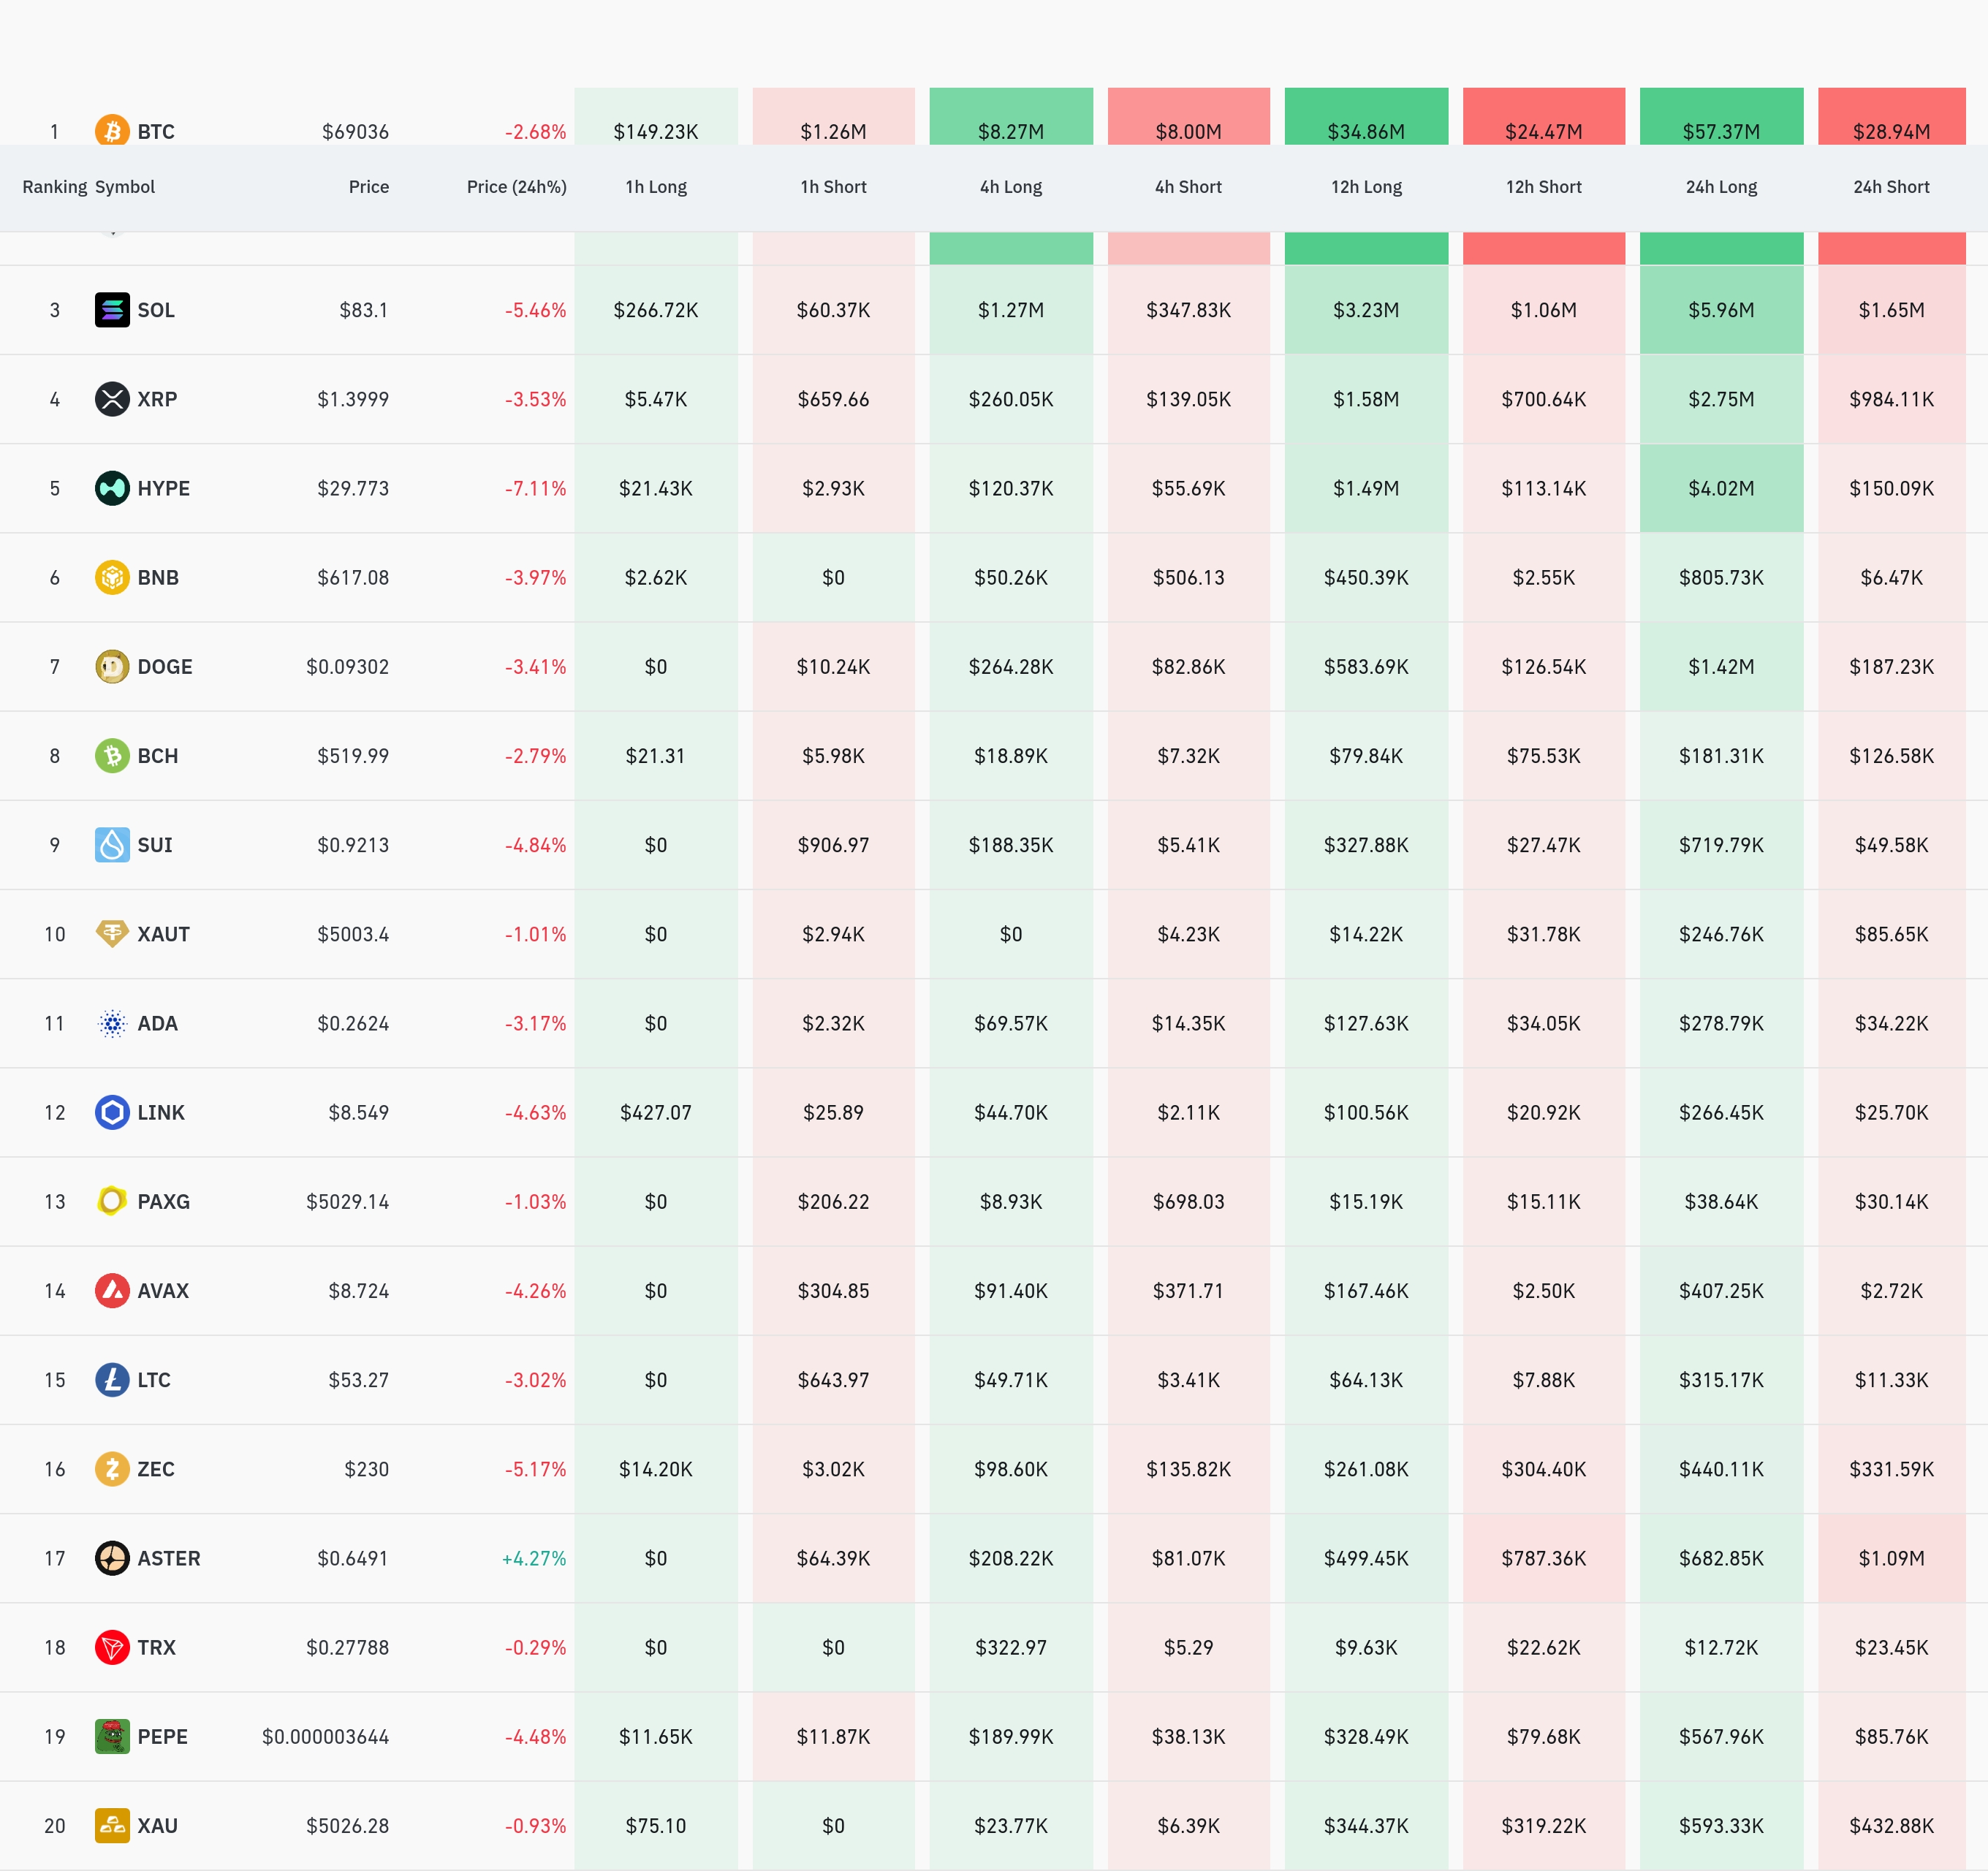Click ASTER +4.27% price change value
The width and height of the screenshot is (1988, 1871).
pyautogui.click(x=534, y=1558)
